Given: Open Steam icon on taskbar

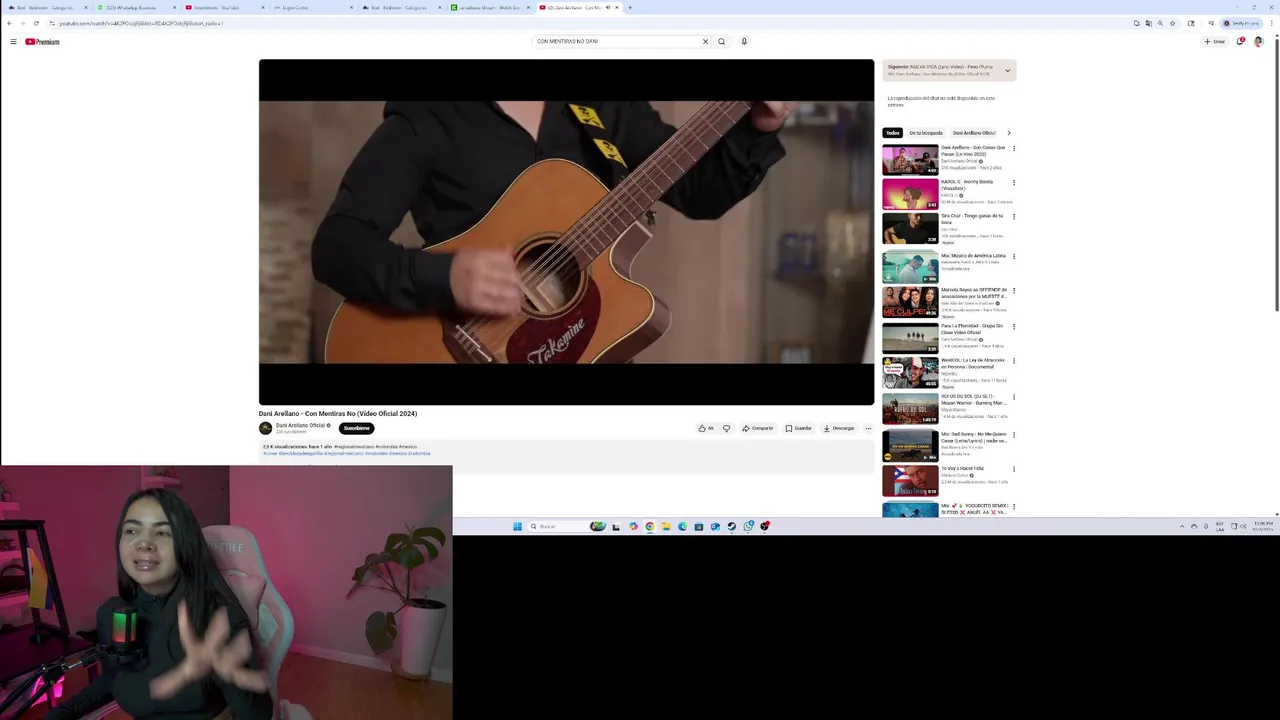Looking at the screenshot, I should click(x=731, y=526).
